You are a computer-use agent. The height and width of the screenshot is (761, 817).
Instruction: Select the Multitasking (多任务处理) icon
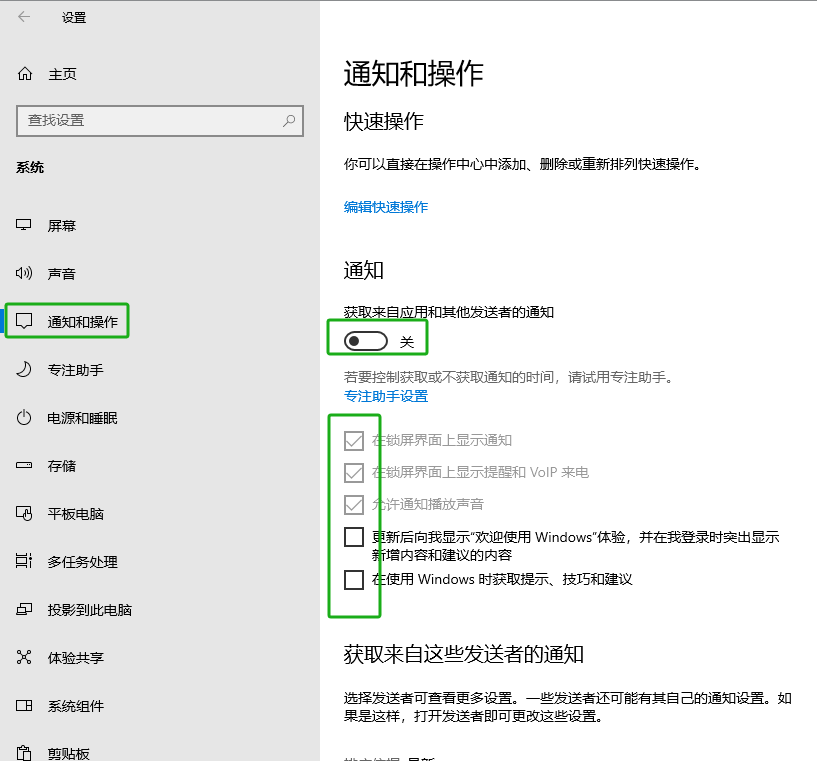pos(25,562)
